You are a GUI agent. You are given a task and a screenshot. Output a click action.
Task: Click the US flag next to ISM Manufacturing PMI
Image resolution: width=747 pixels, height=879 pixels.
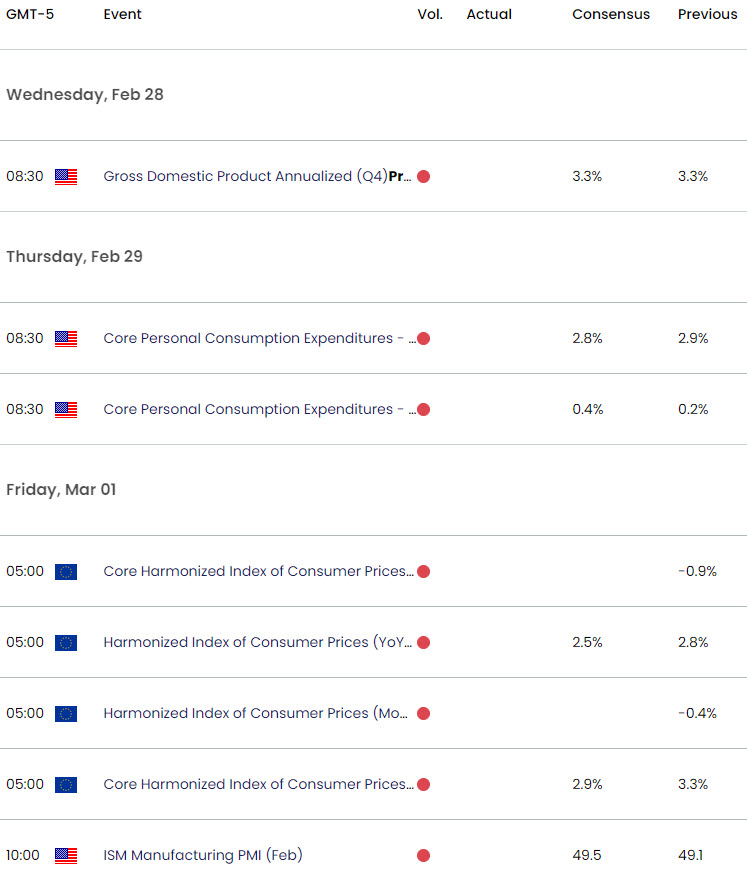pyautogui.click(x=66, y=856)
